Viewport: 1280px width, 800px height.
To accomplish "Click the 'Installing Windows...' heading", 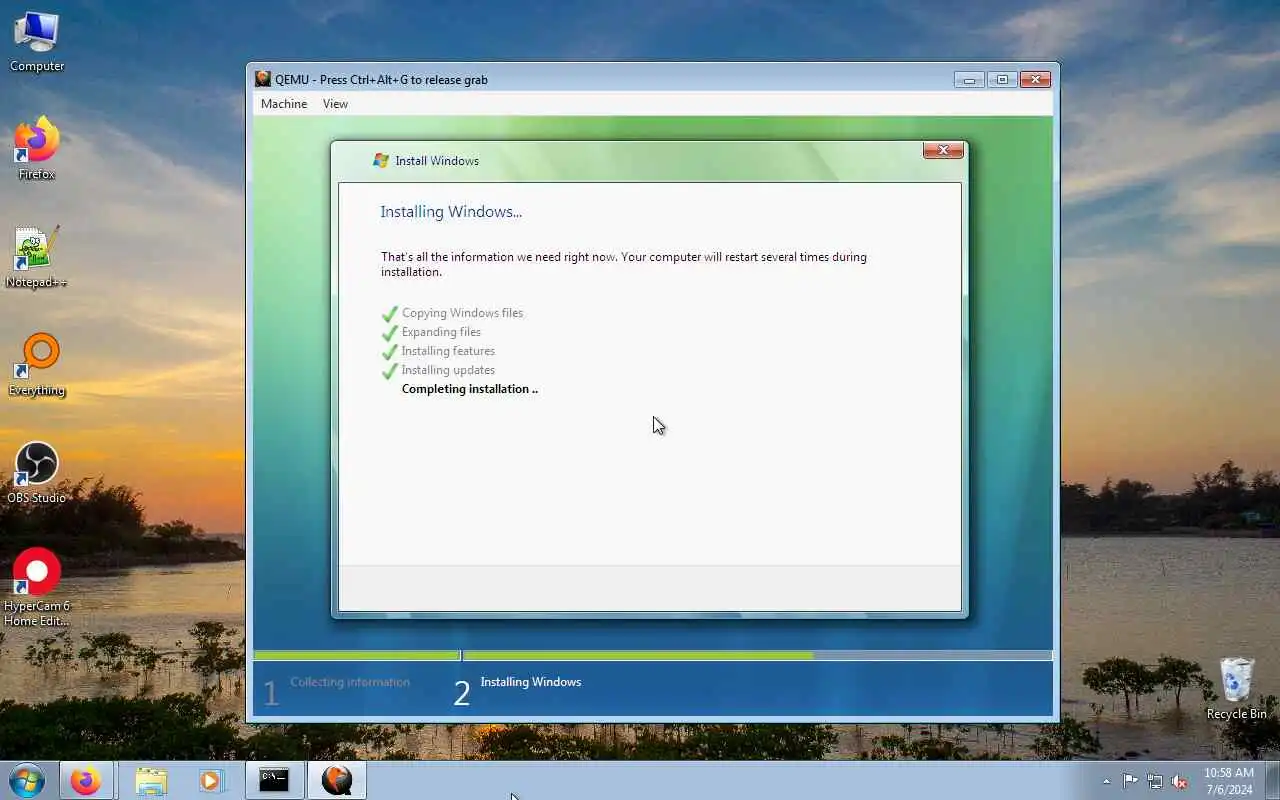I will coord(451,212).
